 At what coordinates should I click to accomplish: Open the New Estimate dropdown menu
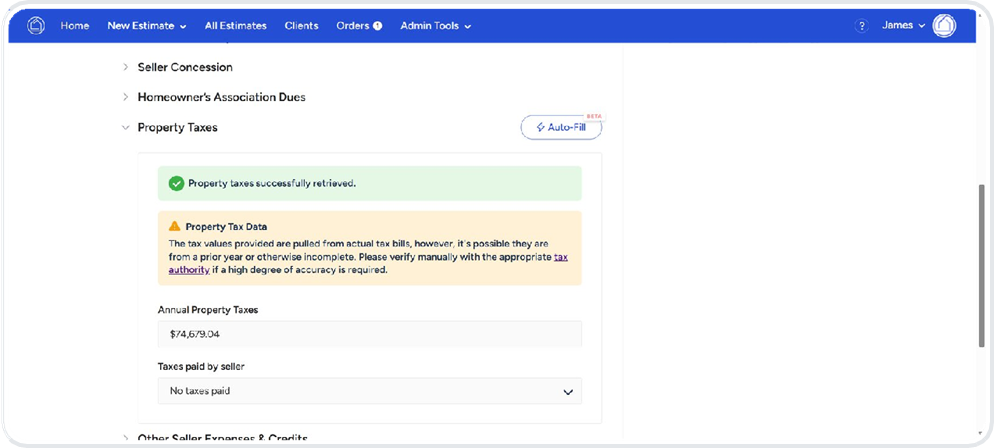tap(147, 26)
